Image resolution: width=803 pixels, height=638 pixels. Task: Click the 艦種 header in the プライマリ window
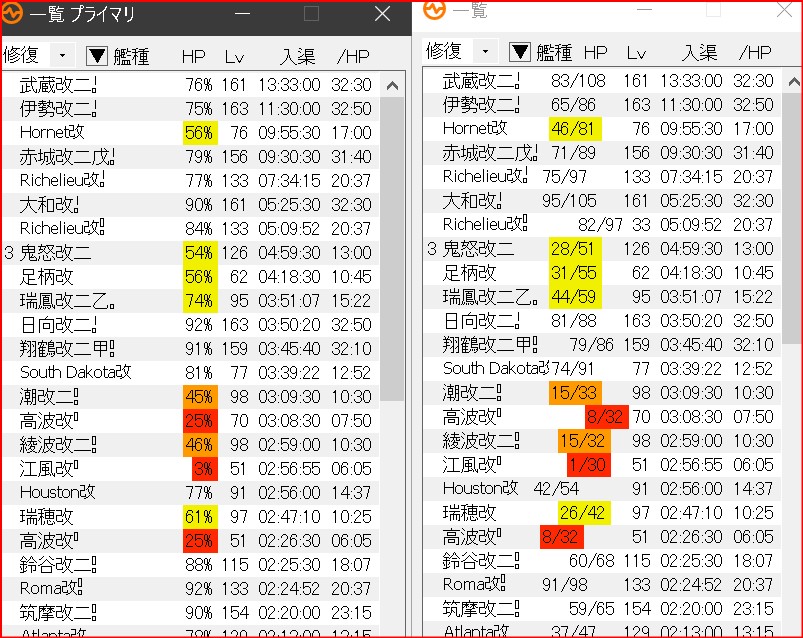tap(131, 56)
